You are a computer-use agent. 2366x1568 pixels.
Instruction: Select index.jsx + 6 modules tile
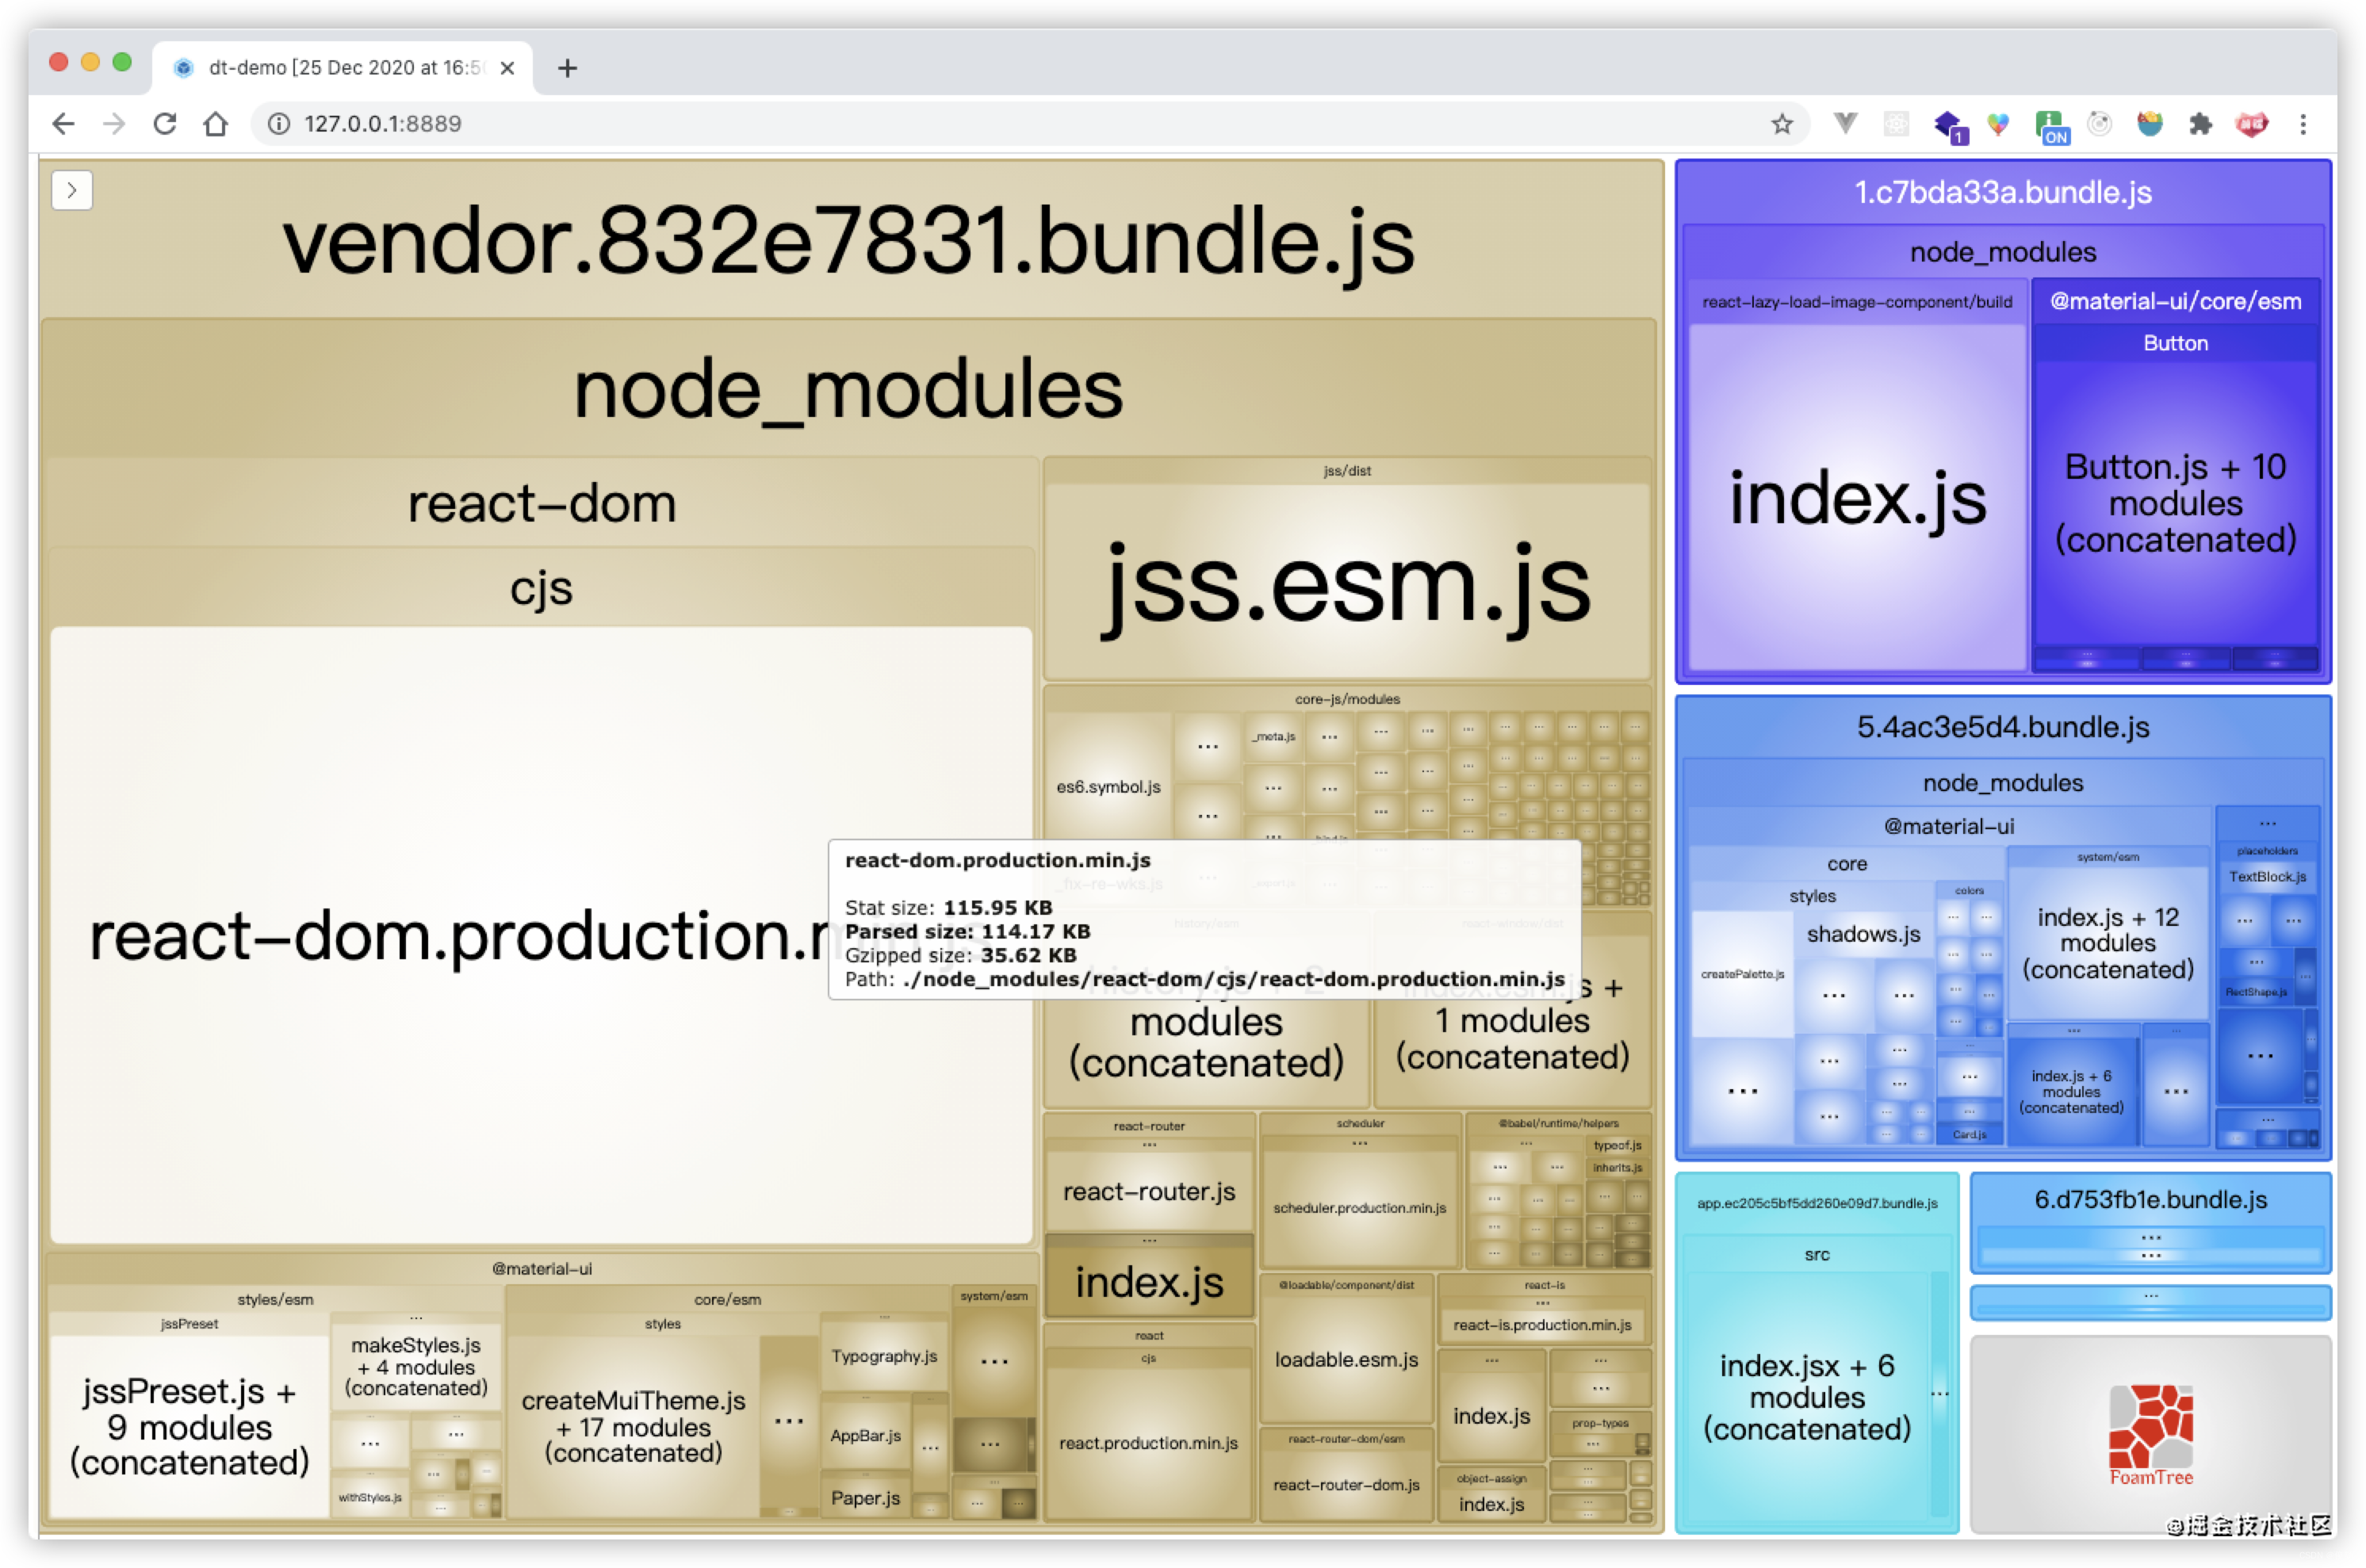(x=1806, y=1397)
